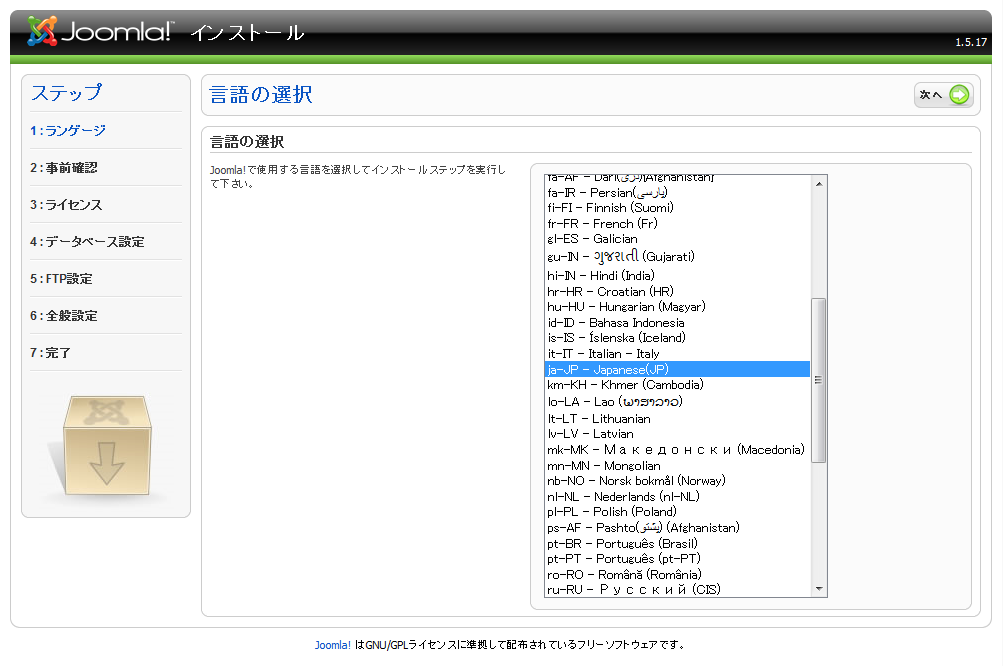Select id-ID - Bahasa Indonesia
The height and width of the screenshot is (666, 1003).
(x=677, y=322)
